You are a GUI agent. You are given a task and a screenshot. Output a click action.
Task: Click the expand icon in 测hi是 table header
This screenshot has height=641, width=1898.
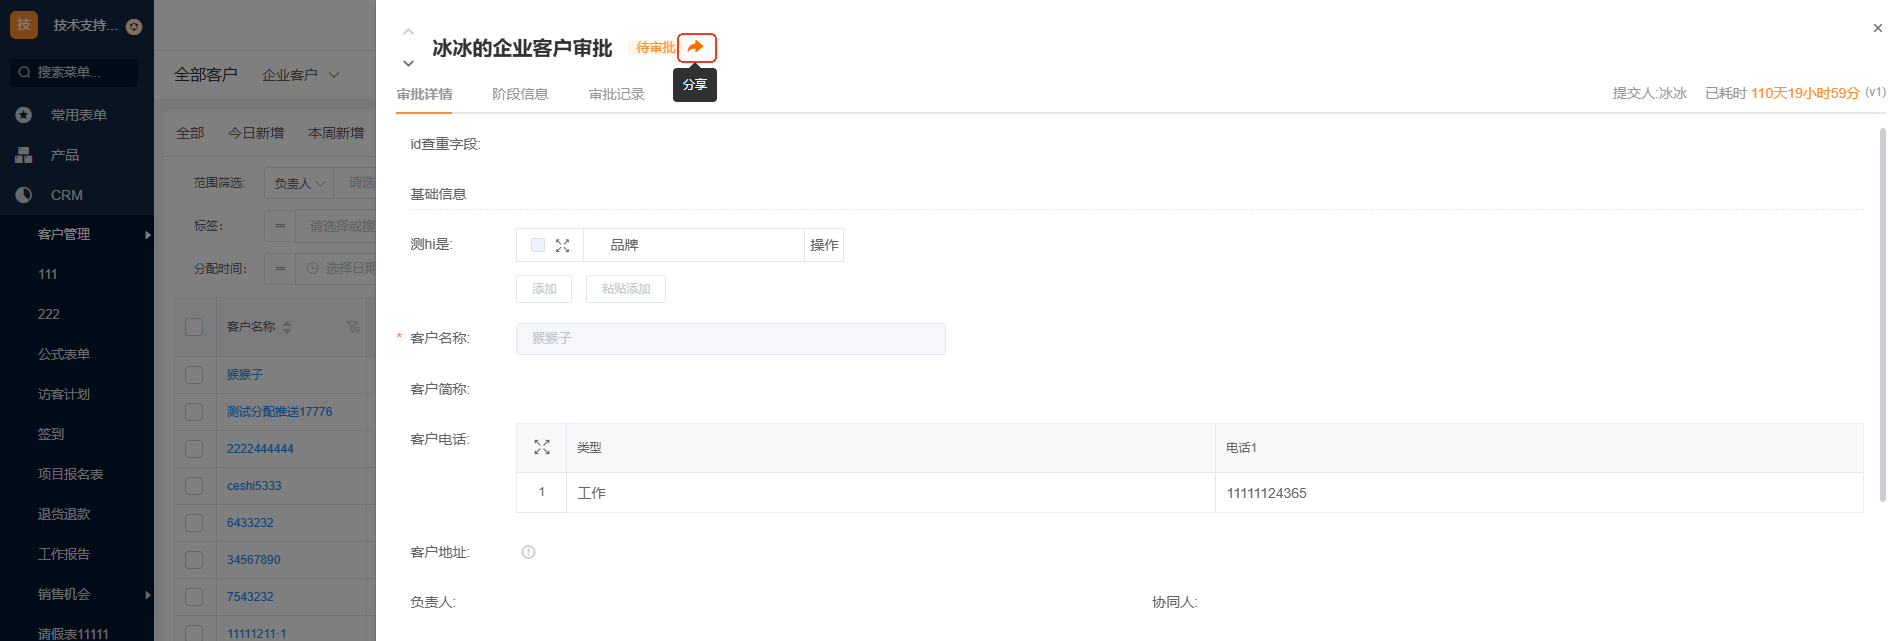[x=563, y=245]
